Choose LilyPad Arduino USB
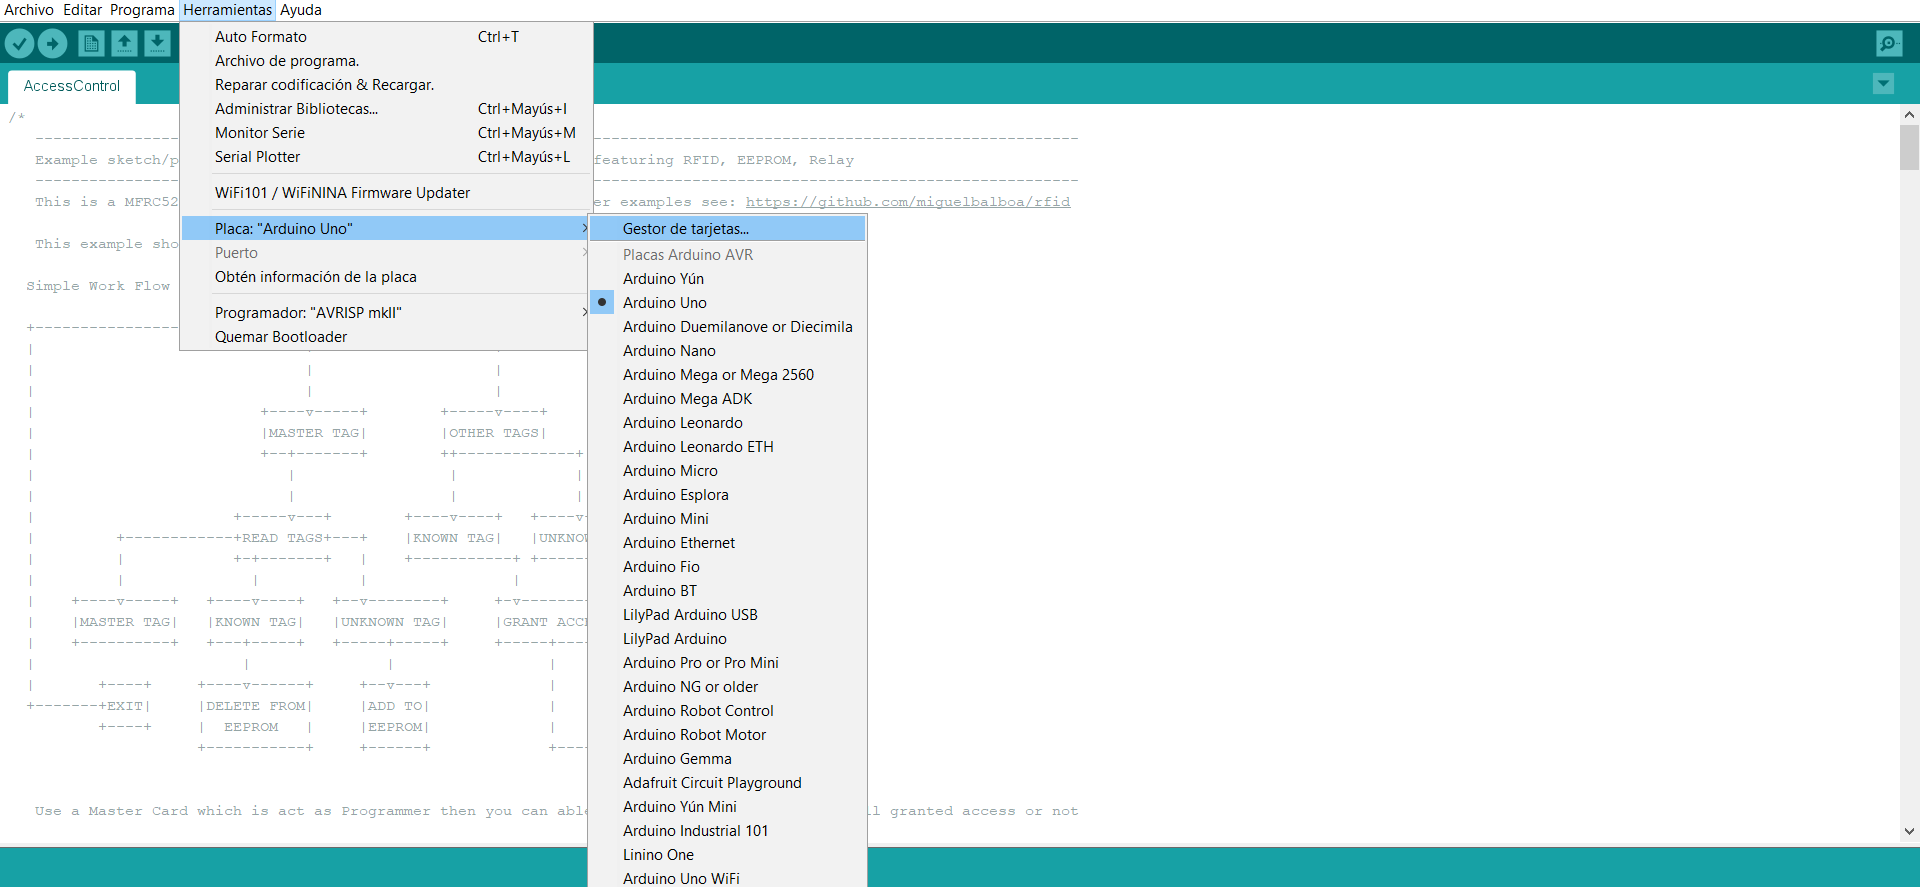Image resolution: width=1920 pixels, height=887 pixels. (x=727, y=615)
